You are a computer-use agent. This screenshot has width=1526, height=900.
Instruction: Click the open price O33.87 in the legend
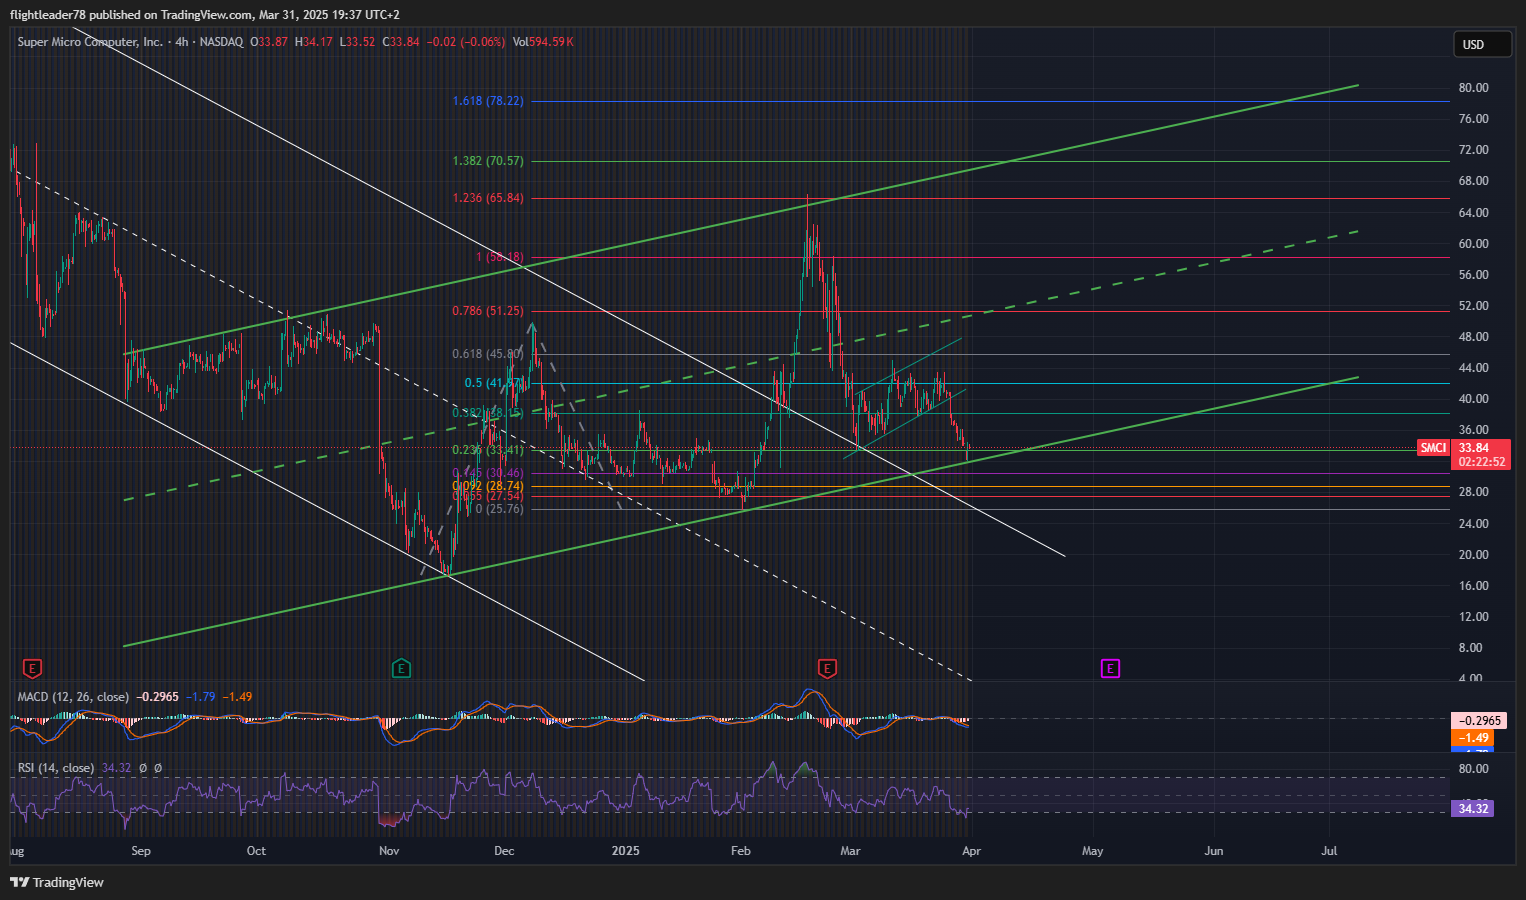[x=269, y=42]
